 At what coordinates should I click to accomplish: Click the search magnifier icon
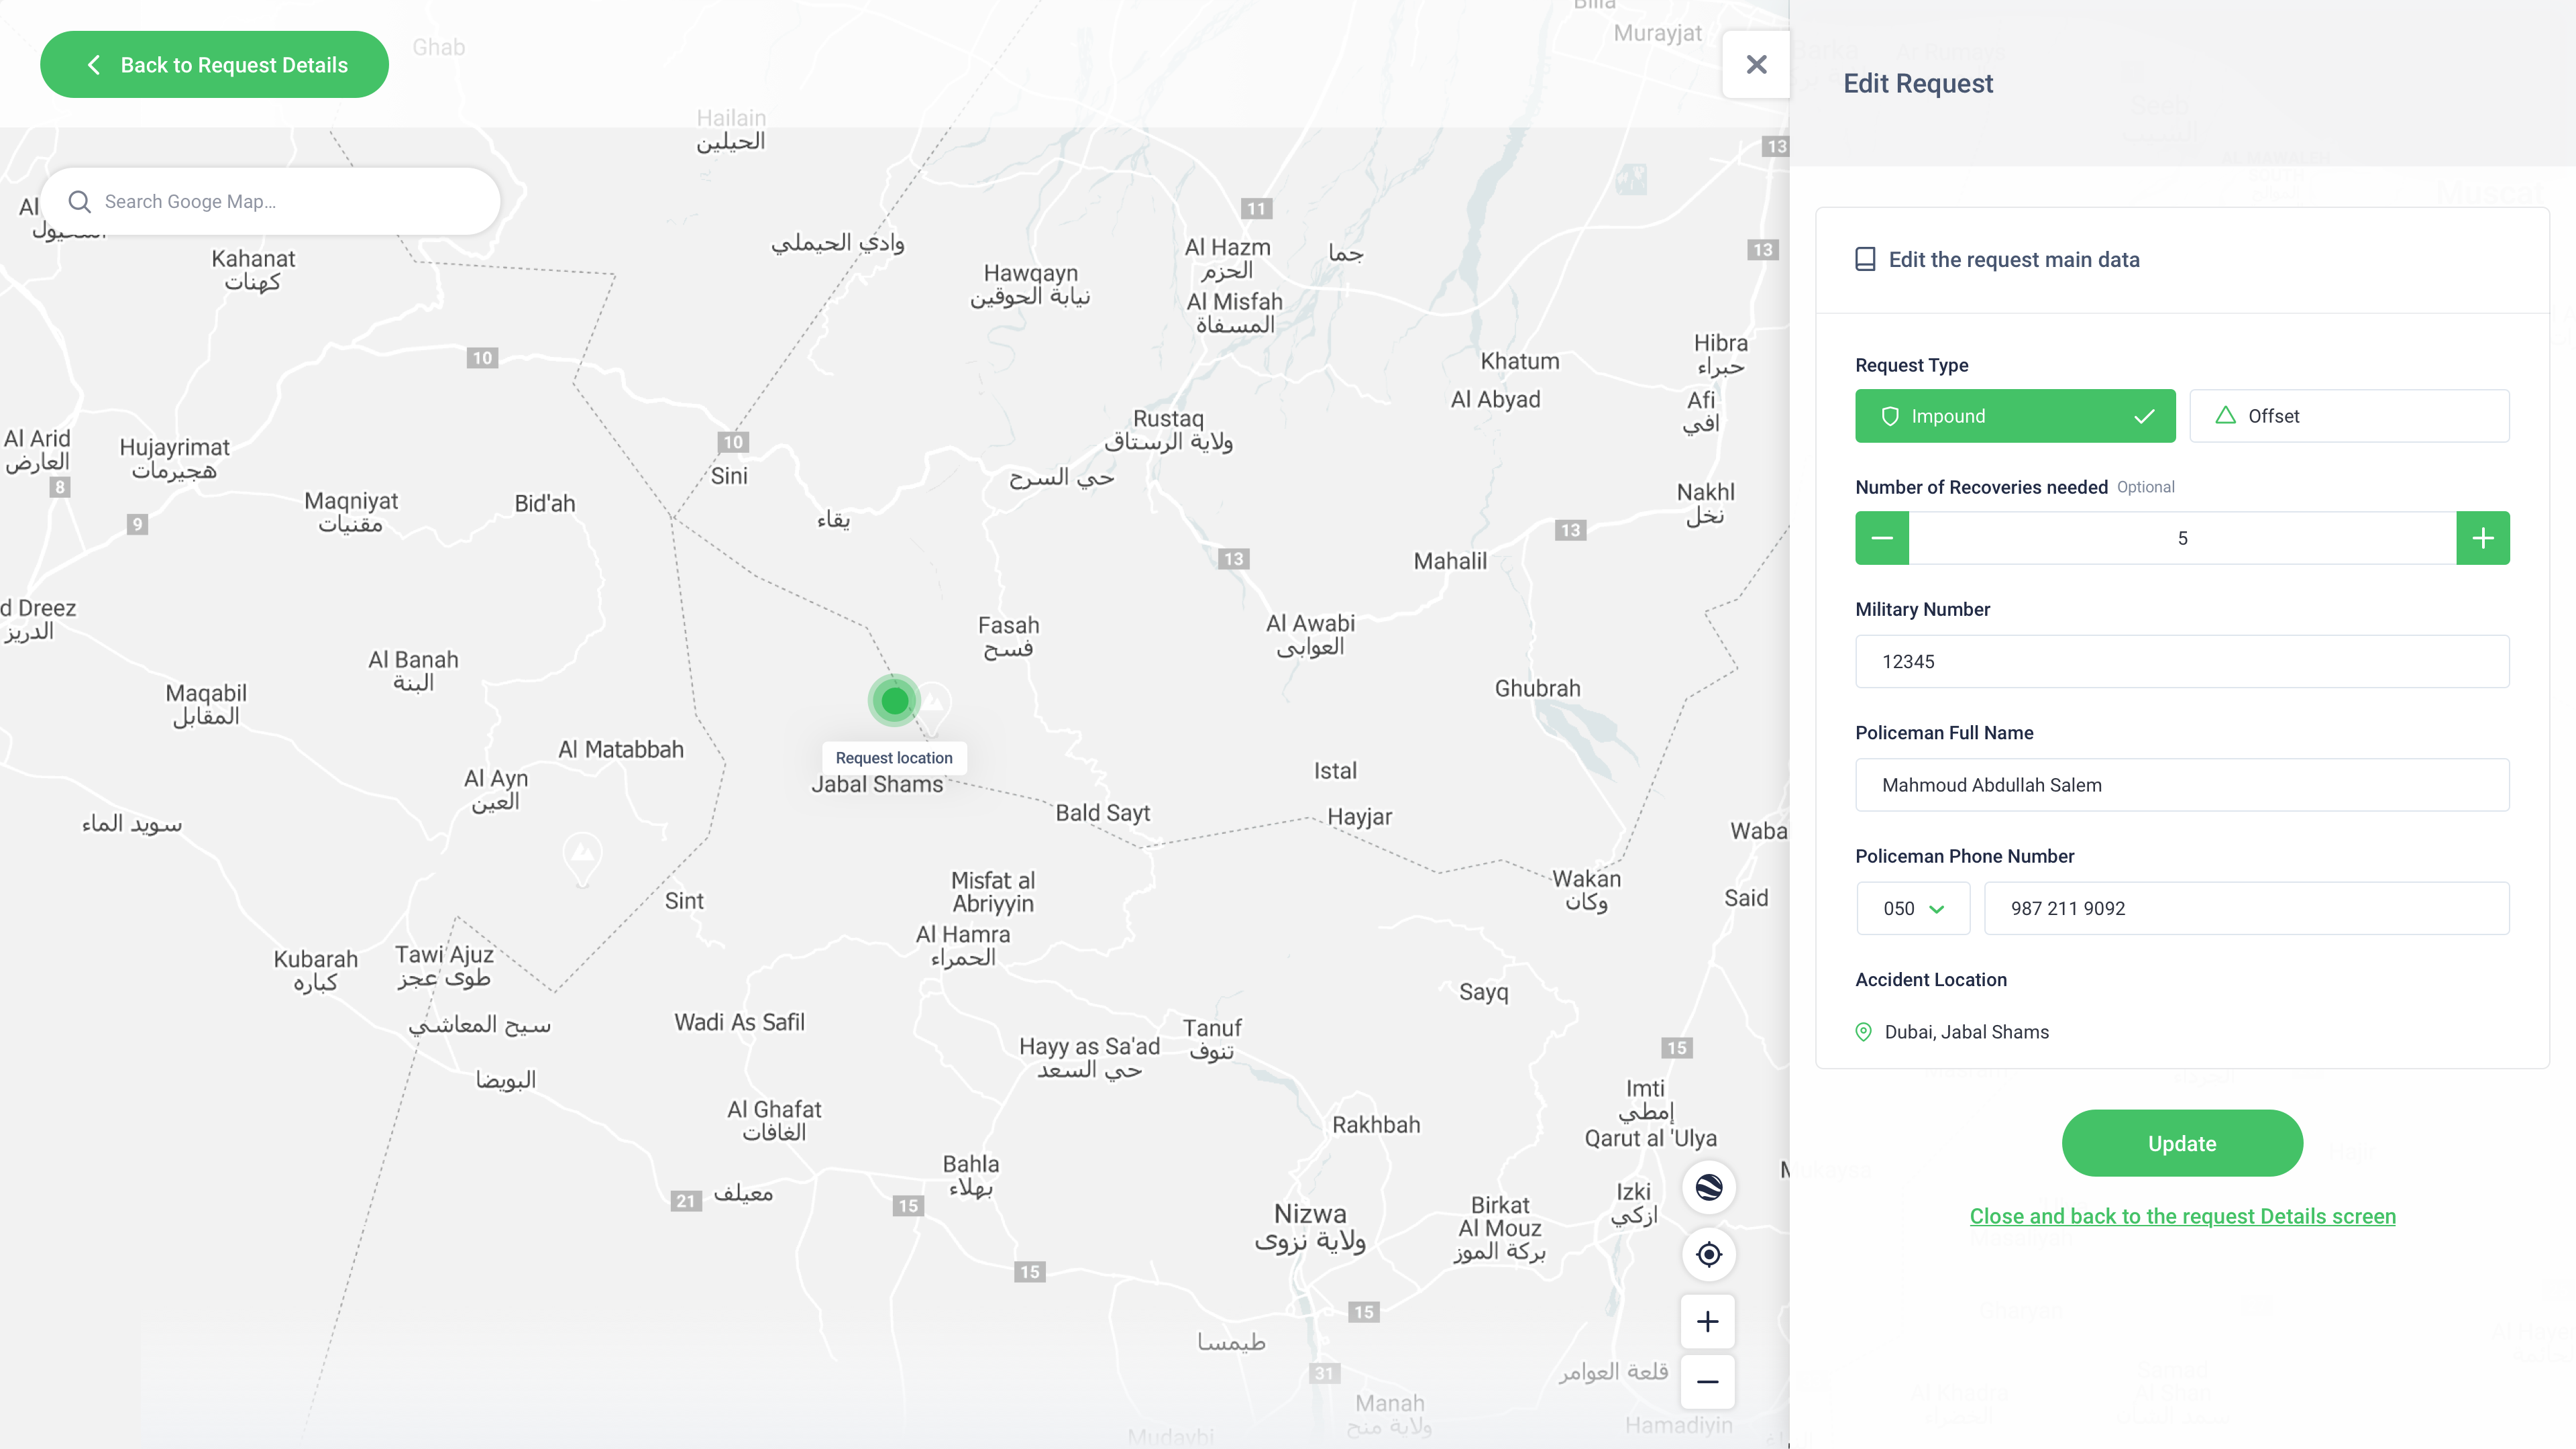[x=79, y=201]
